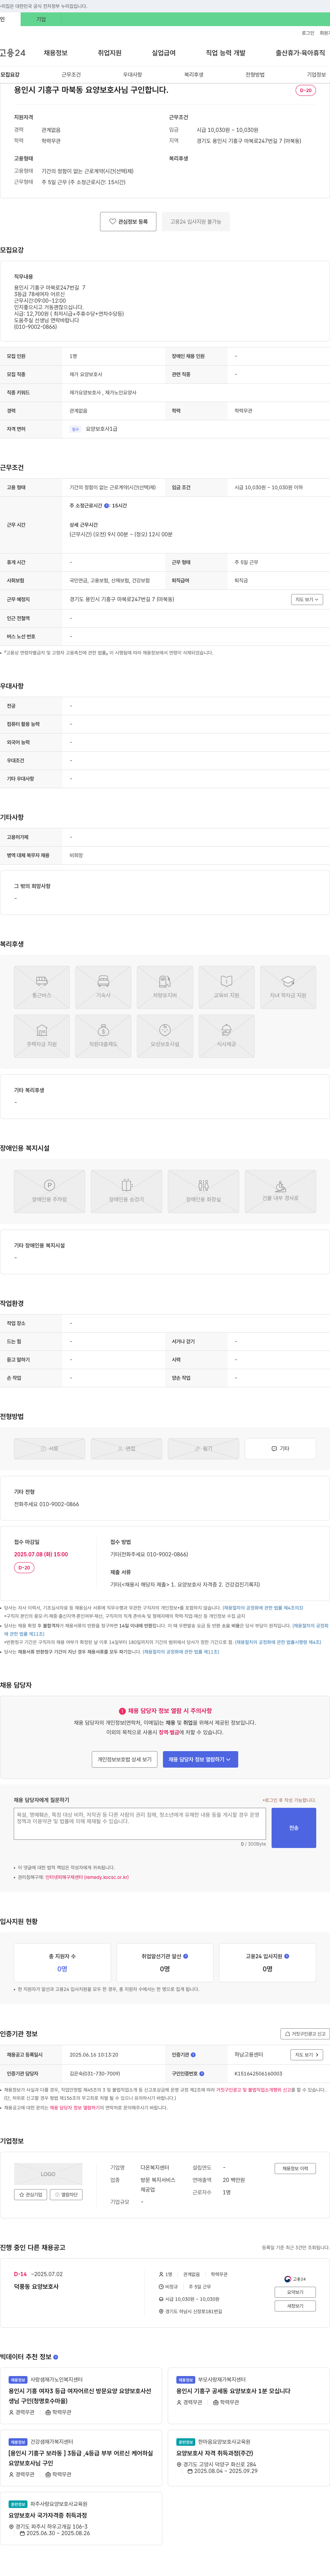The height and width of the screenshot is (2576, 330).
Task: Expand 채용 담당자 정보 열람하기
Action: pyautogui.click(x=200, y=1759)
